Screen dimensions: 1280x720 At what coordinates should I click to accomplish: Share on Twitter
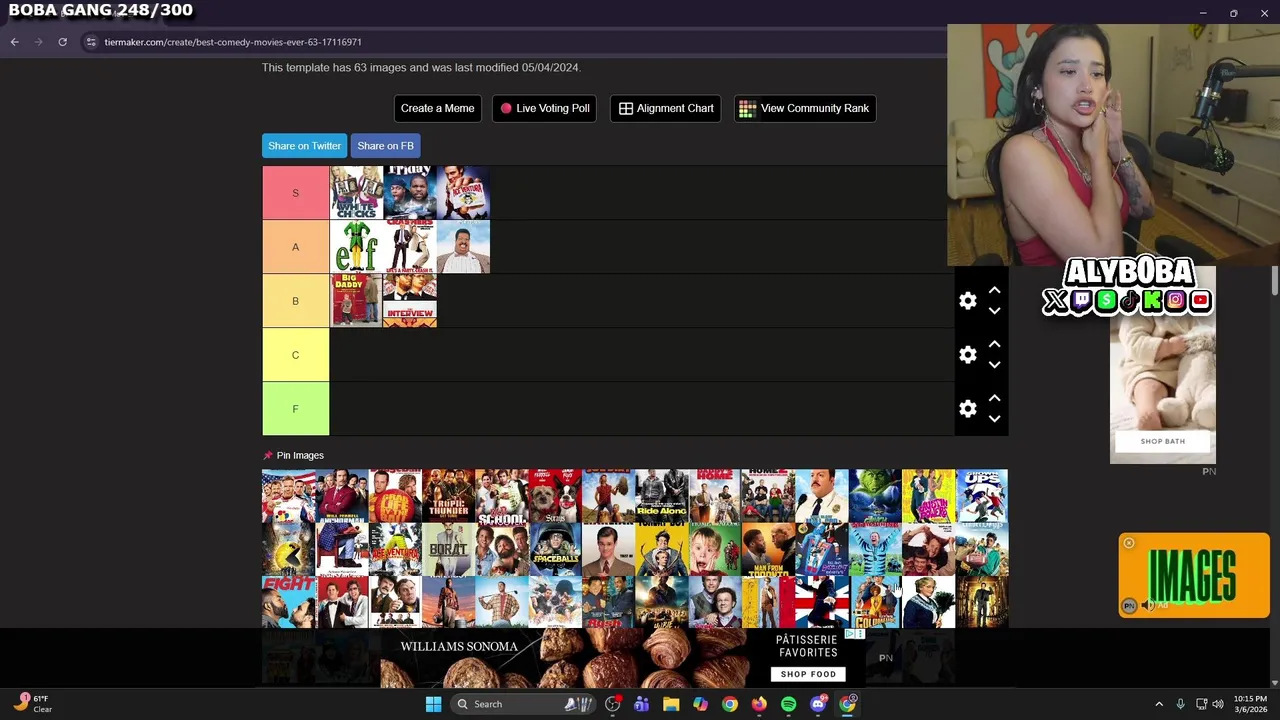click(x=304, y=146)
